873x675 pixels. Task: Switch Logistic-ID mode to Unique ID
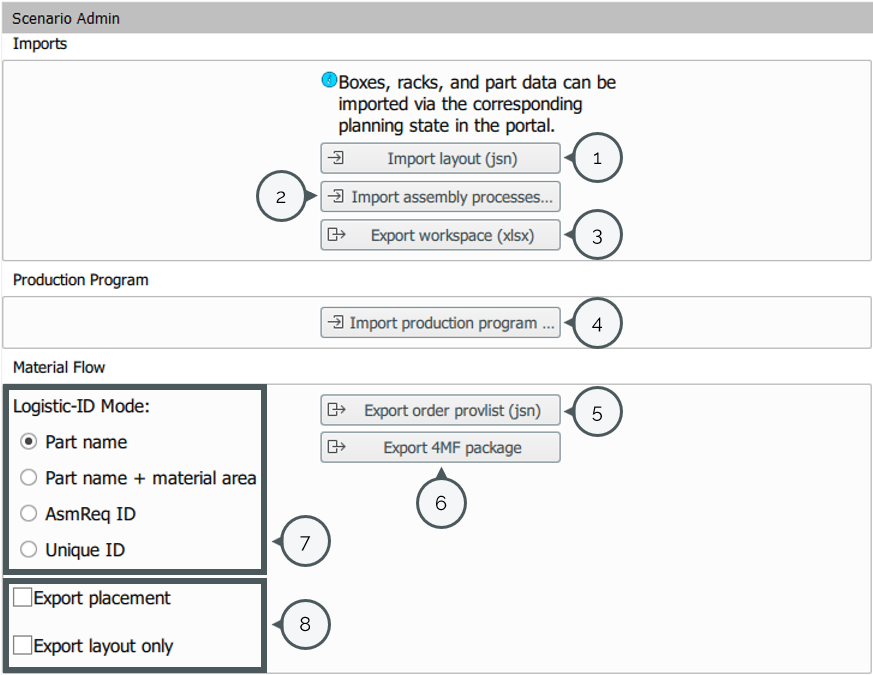(x=29, y=550)
